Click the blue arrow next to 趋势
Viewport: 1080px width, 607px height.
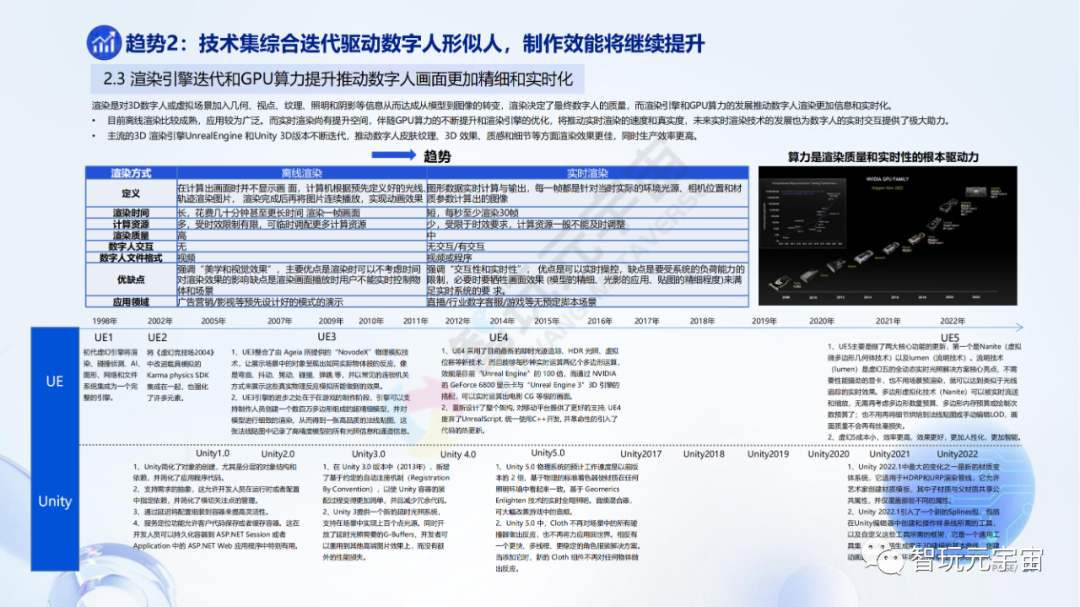[x=393, y=155]
